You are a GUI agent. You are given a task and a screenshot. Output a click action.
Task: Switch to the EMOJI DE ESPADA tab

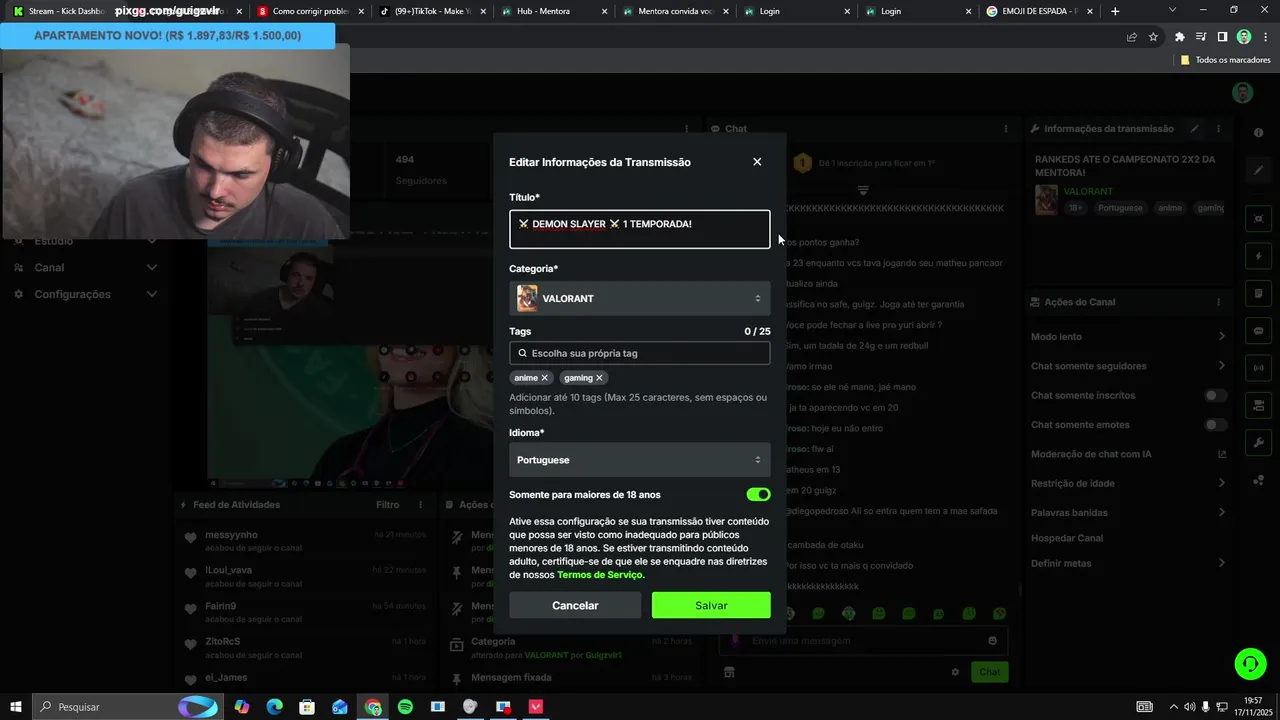click(x=1037, y=11)
